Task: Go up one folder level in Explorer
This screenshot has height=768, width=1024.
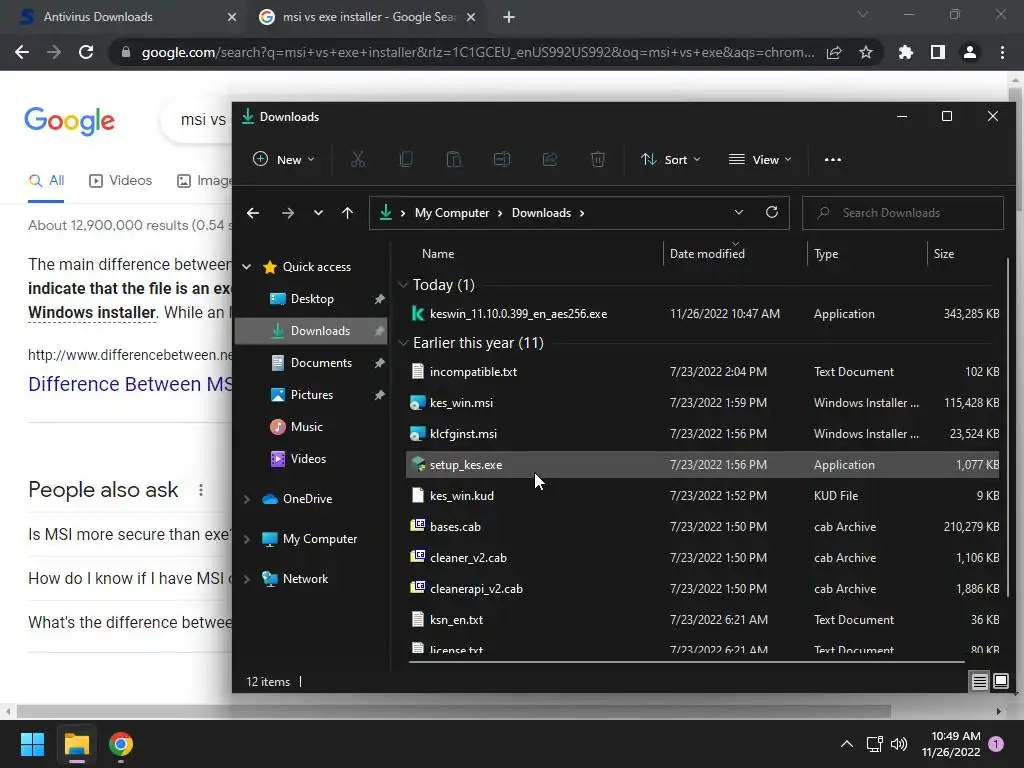Action: click(x=347, y=213)
